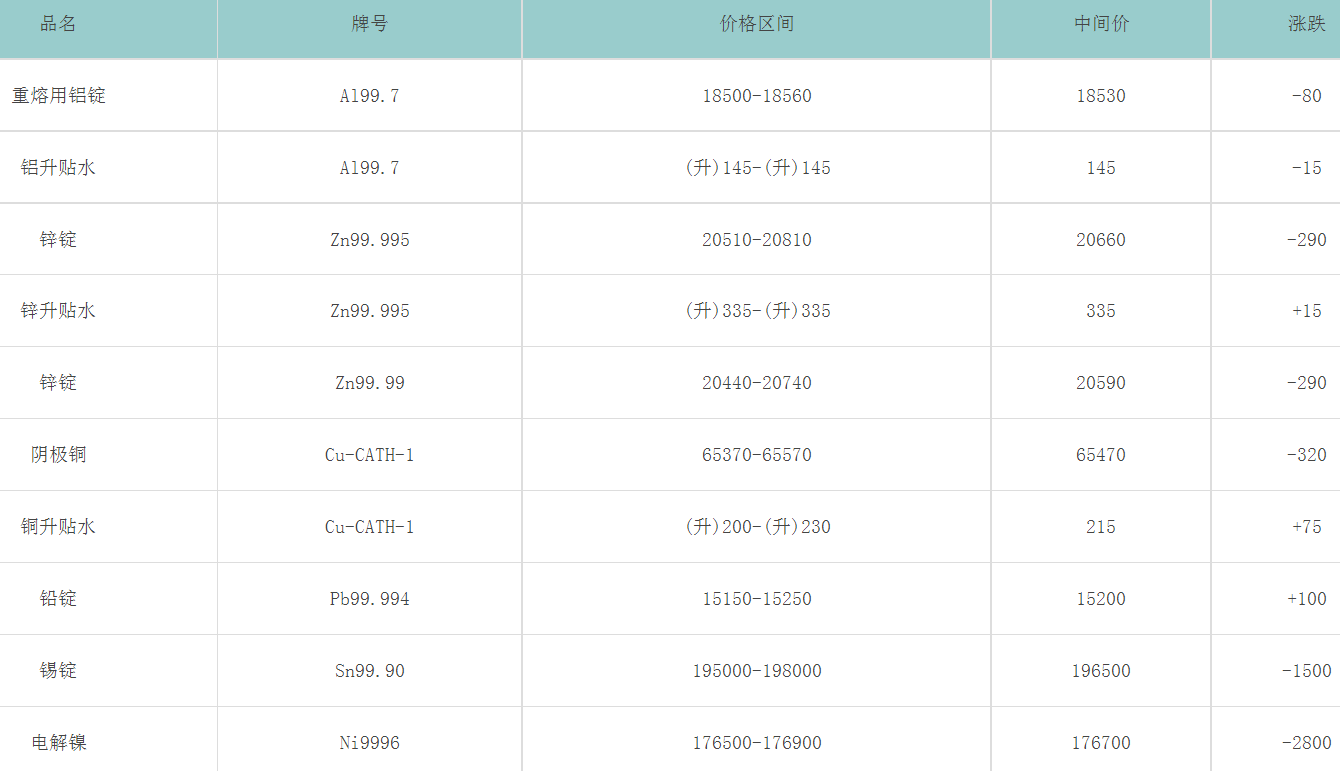This screenshot has width=1340, height=771.
Task: Click the 中间价 column header
Action: pyautogui.click(x=1101, y=24)
